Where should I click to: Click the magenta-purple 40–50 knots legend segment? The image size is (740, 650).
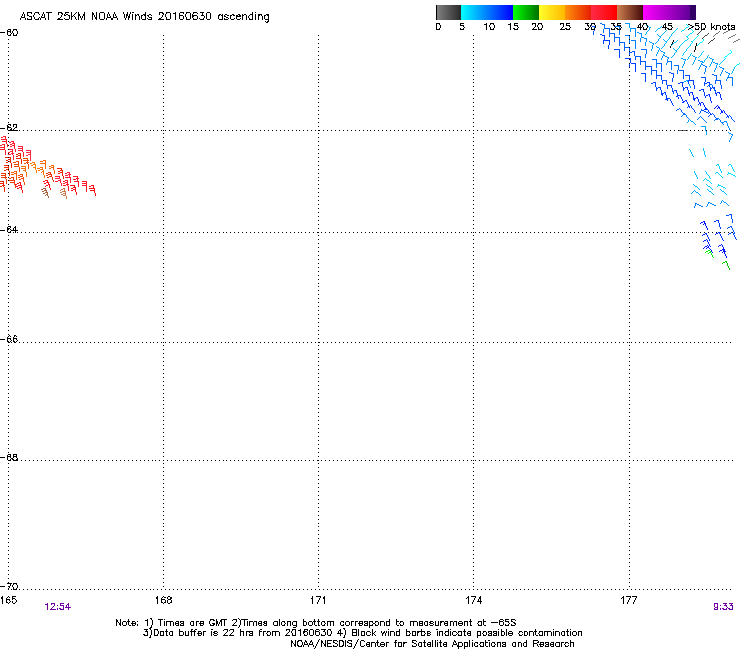click(x=669, y=12)
